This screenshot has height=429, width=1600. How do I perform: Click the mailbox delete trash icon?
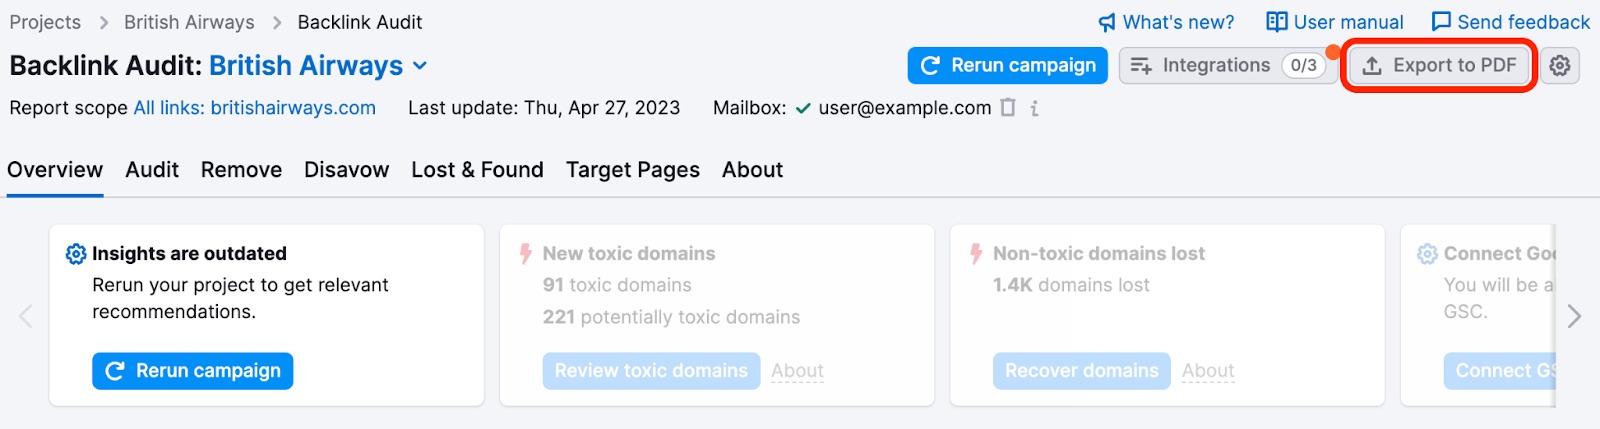(1008, 108)
